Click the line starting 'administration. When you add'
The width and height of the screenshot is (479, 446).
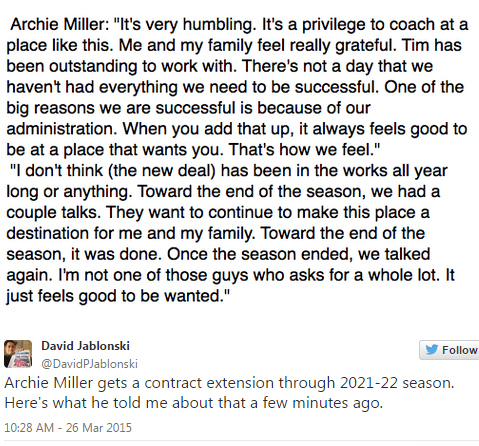[x=237, y=129]
